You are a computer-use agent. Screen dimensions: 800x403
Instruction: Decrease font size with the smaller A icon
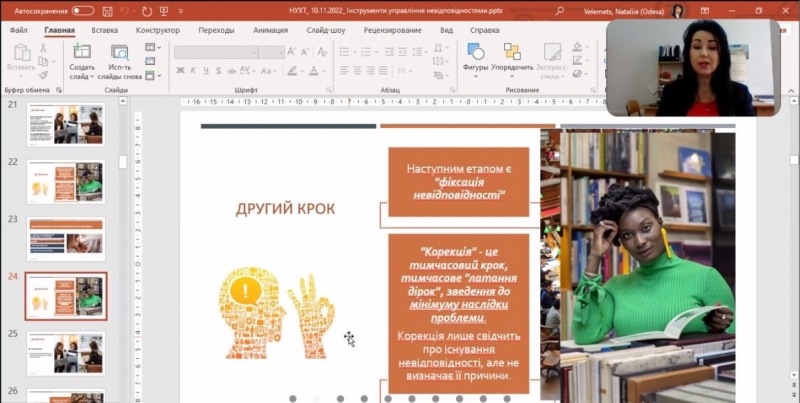305,52
